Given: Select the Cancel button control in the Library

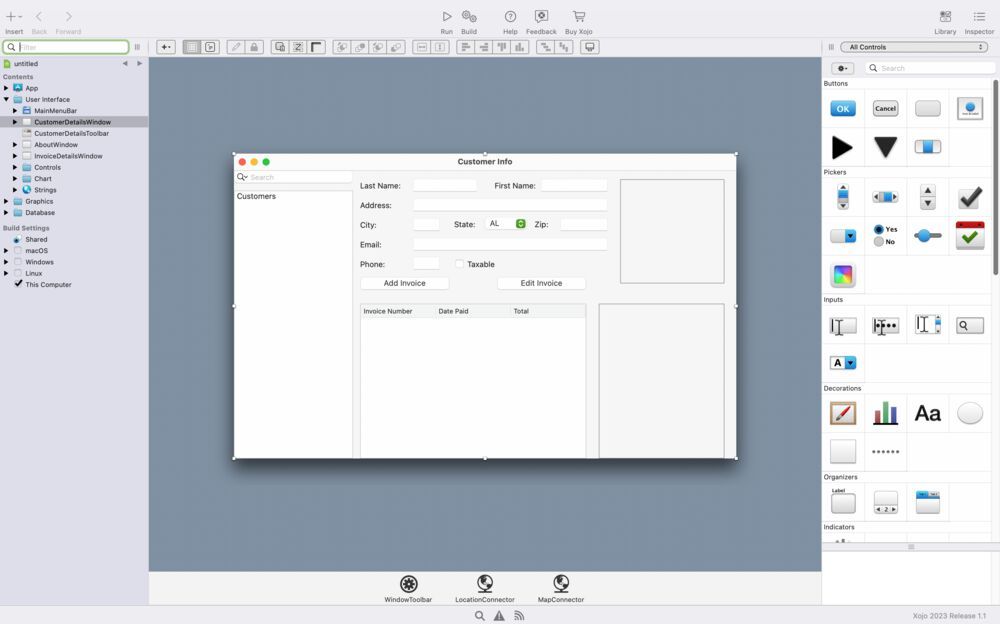Looking at the screenshot, I should point(885,108).
